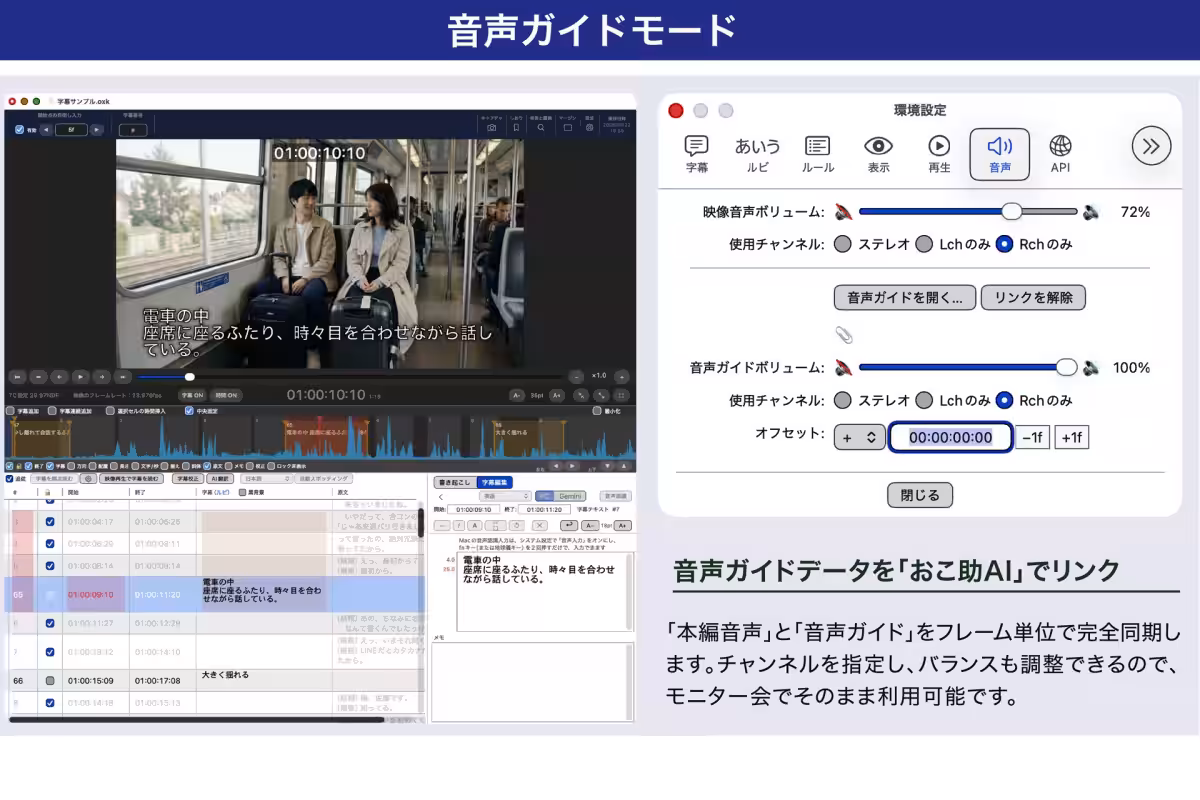
Task: Click the back chevron in edit panel
Action: click(441, 496)
